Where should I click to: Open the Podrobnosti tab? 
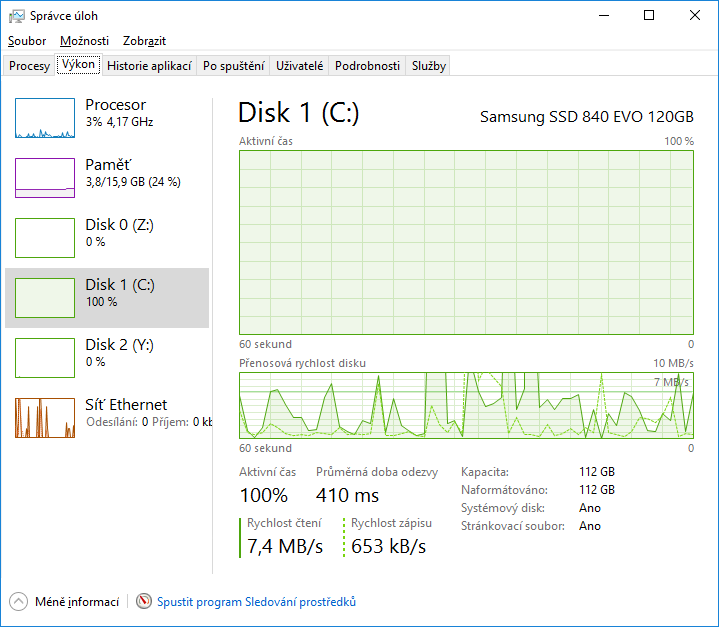click(367, 66)
